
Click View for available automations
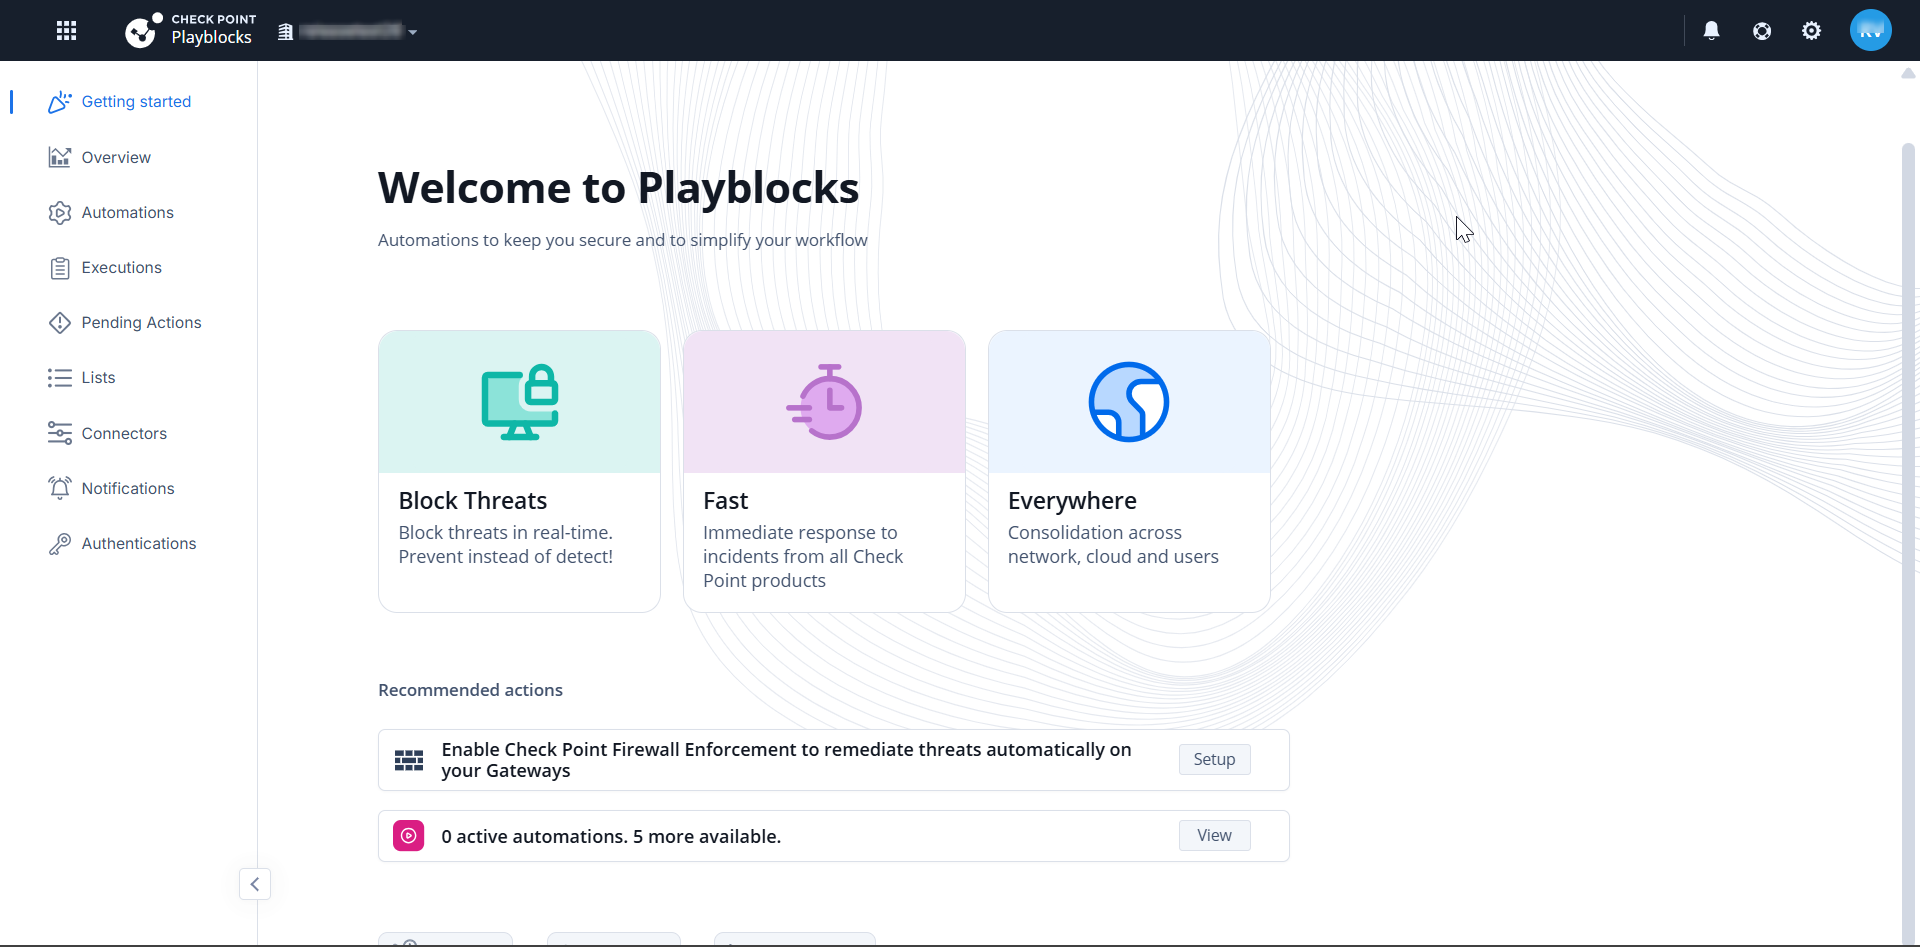pos(1214,836)
